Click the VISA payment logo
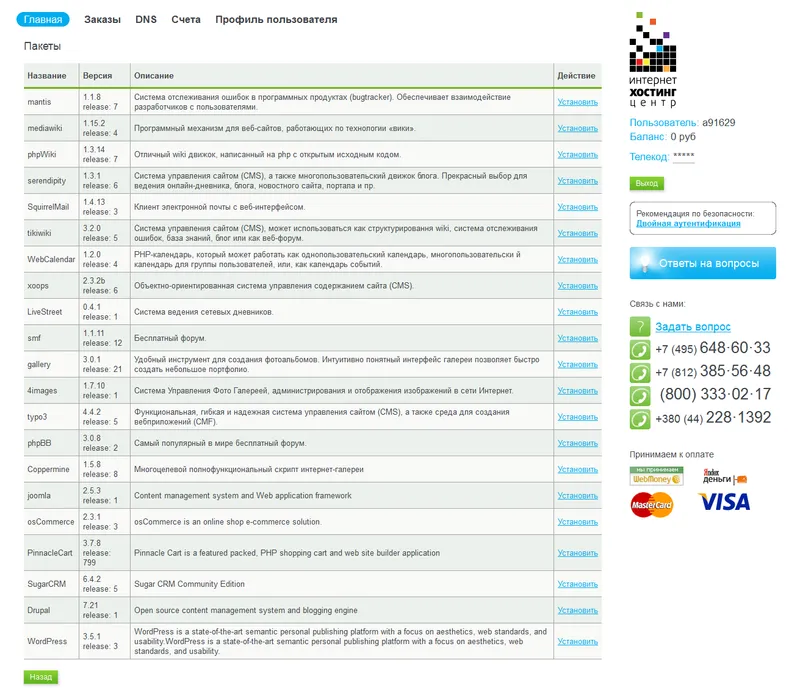Viewport: 800px width, 697px height. (x=724, y=502)
